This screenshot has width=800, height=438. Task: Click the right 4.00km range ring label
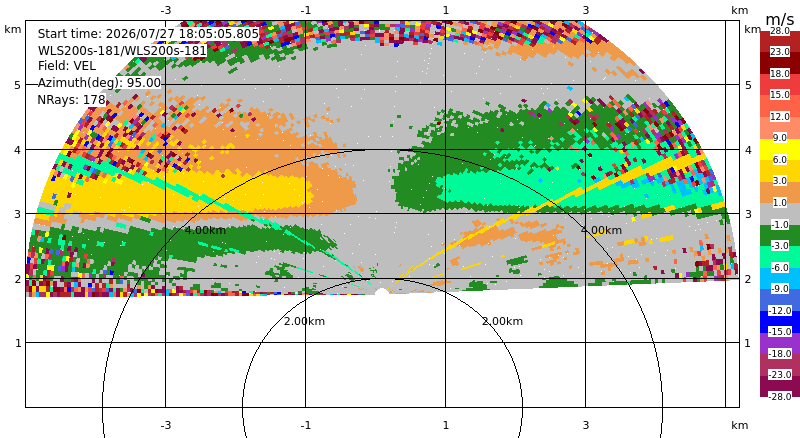pos(602,230)
